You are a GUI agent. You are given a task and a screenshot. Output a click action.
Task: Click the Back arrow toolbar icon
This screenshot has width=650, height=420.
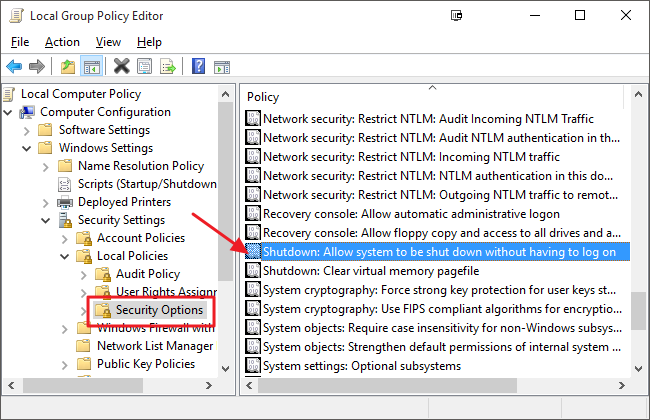coord(14,67)
